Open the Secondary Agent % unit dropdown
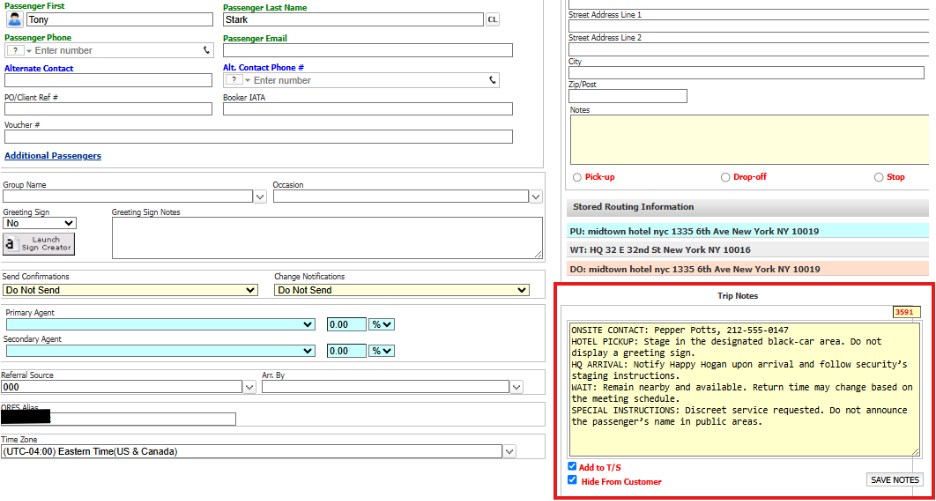This screenshot has width=936, height=501. pyautogui.click(x=381, y=351)
